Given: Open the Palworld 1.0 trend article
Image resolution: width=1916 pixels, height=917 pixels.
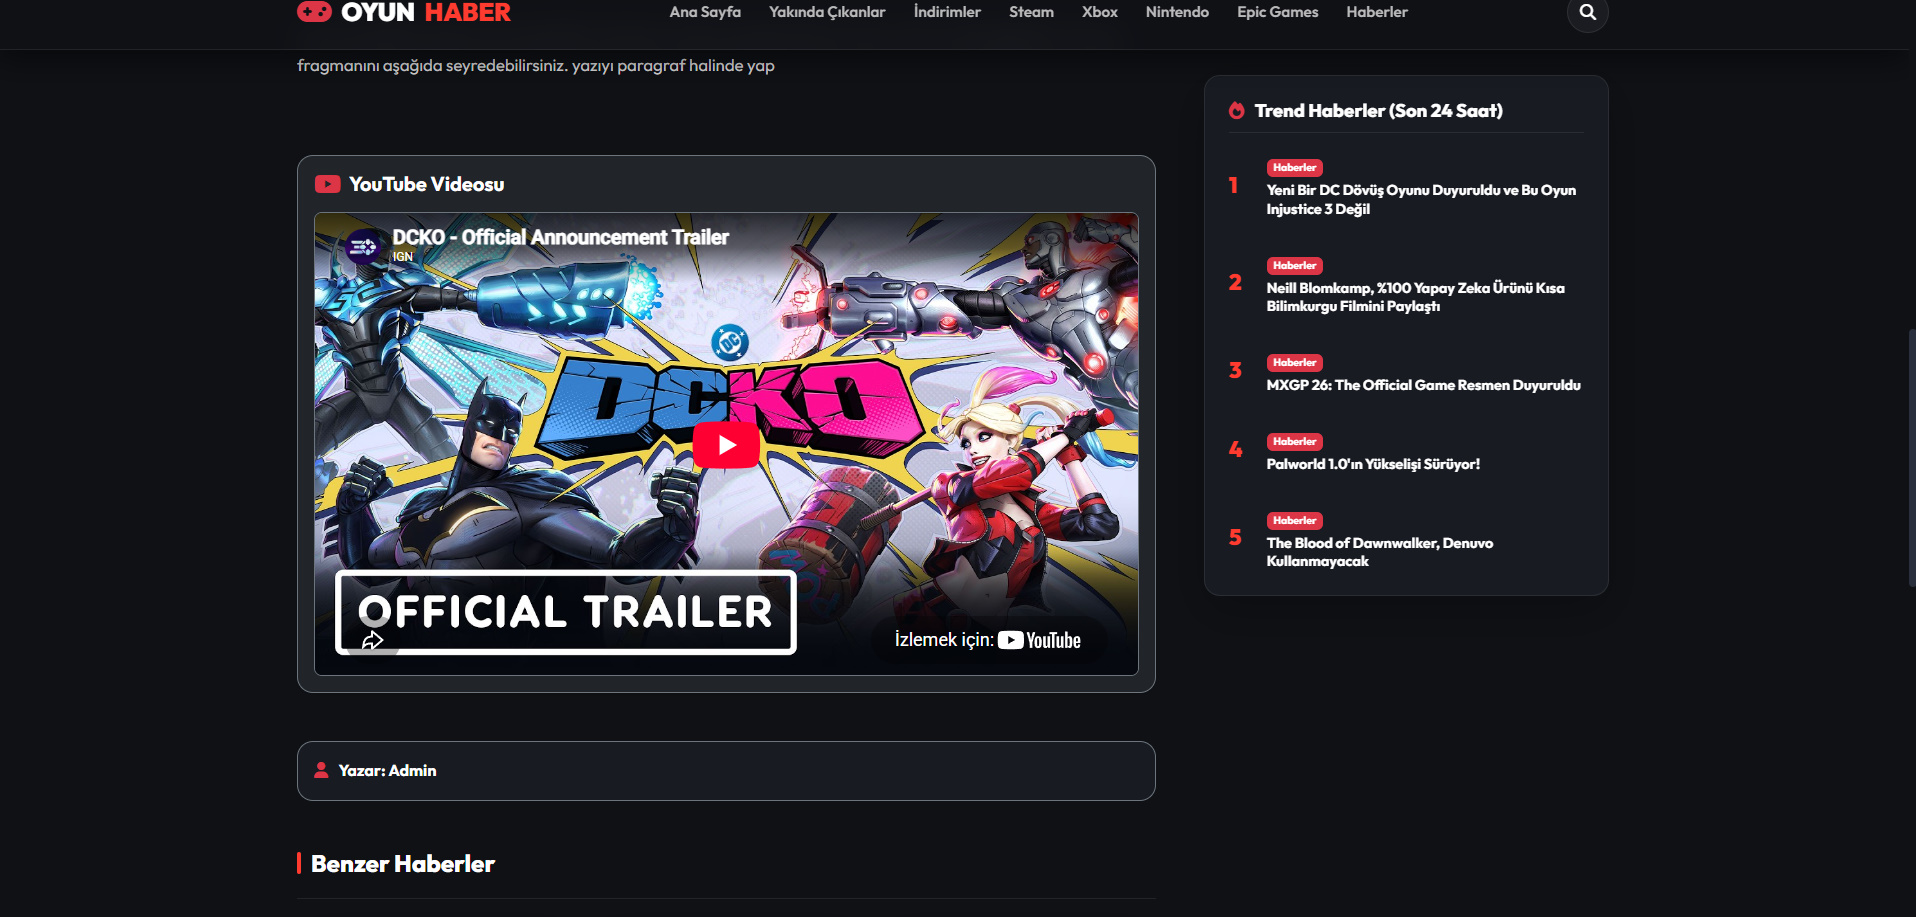Looking at the screenshot, I should pos(1373,464).
